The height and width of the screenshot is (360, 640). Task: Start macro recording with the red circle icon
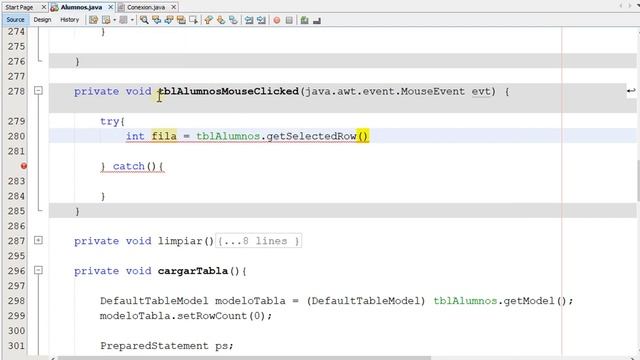click(x=277, y=20)
